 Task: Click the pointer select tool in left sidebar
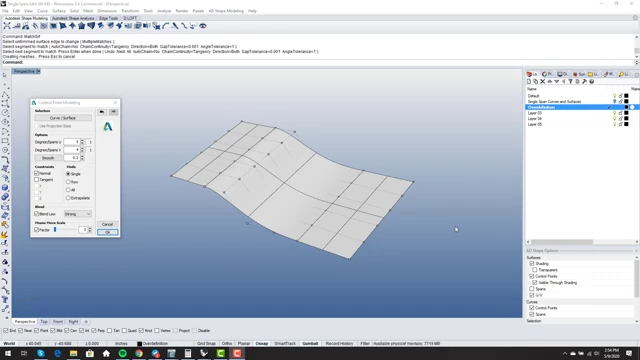tap(5, 75)
